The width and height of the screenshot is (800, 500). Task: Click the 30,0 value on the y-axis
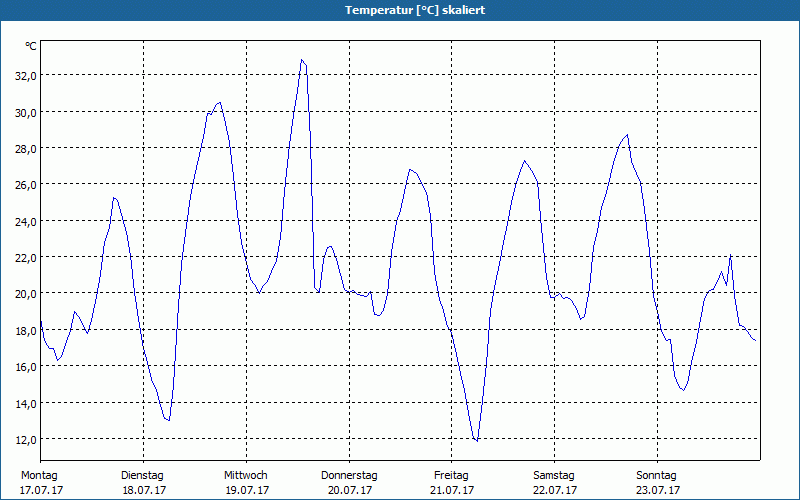tap(25, 112)
